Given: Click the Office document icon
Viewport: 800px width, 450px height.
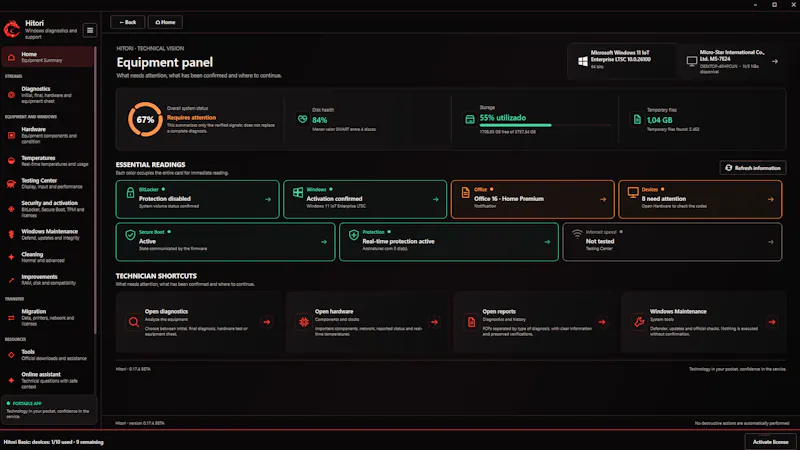Looking at the screenshot, I should point(465,192).
